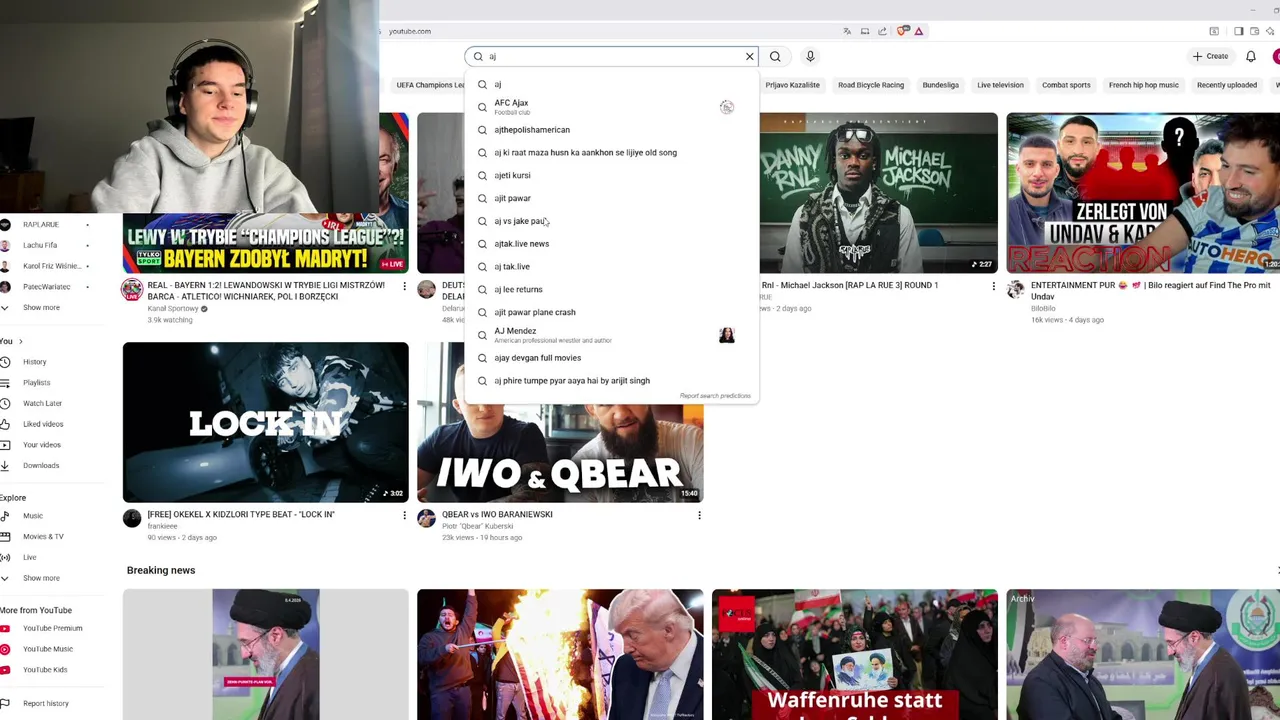Open Watch Later in the sidebar
Image resolution: width=1280 pixels, height=720 pixels.
(x=42, y=403)
